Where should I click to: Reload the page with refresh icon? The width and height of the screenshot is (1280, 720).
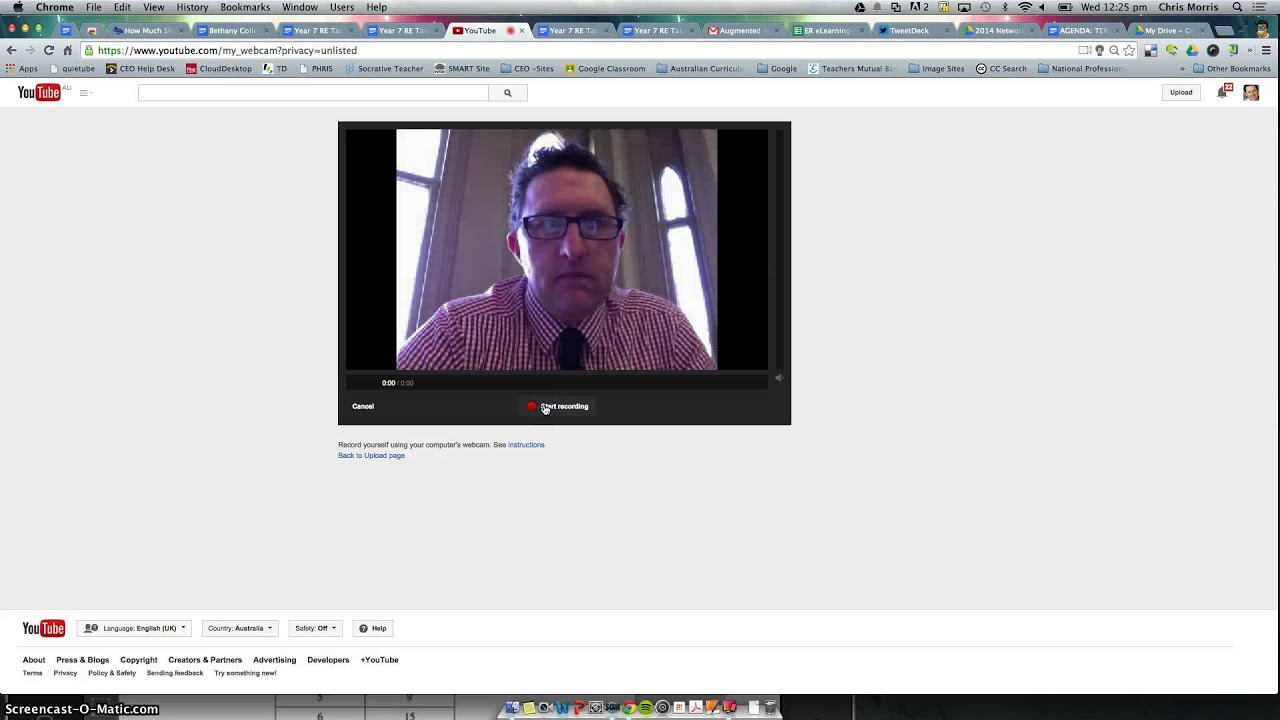pos(48,50)
